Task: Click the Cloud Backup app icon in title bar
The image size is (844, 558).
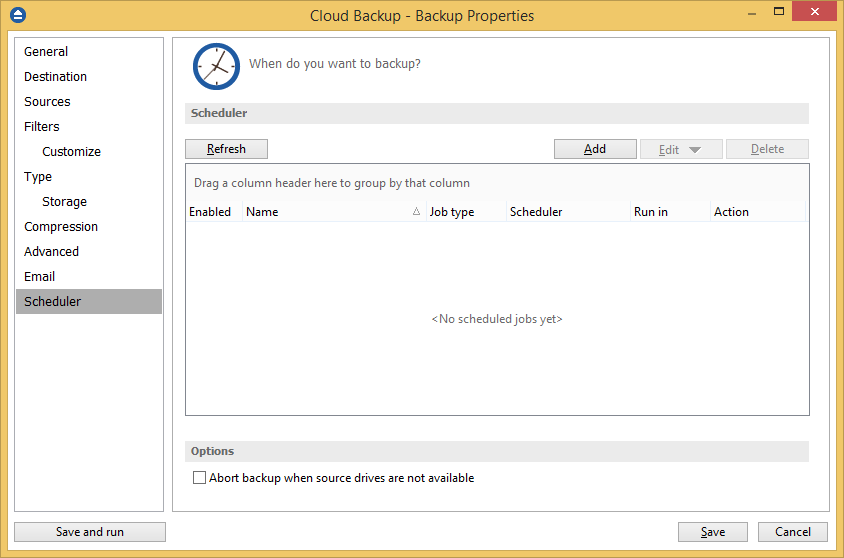Action: click(17, 15)
